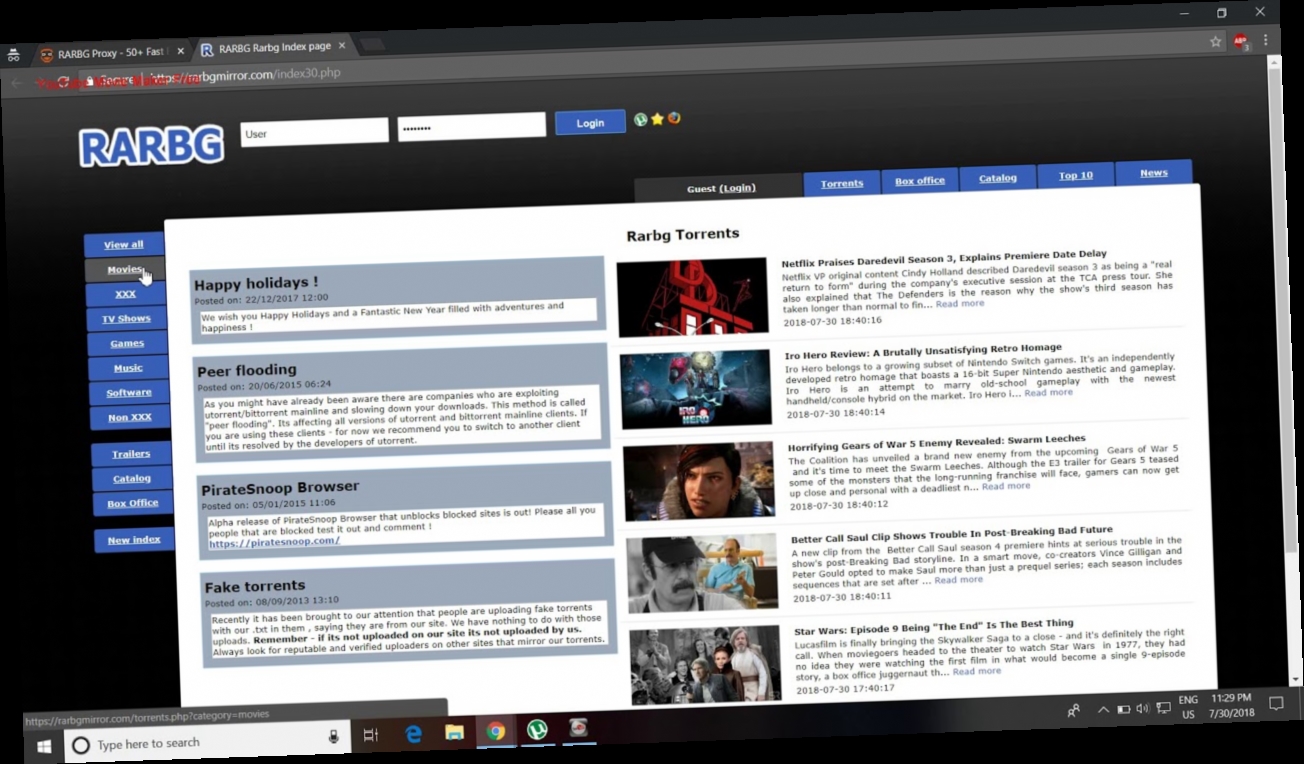Click the User input field
Image resolution: width=1304 pixels, height=764 pixels.
click(314, 132)
